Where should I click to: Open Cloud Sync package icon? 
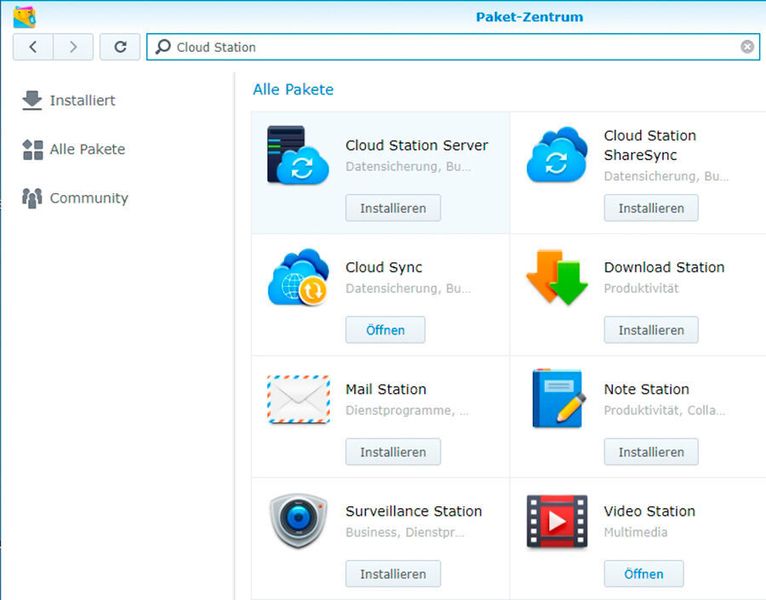click(x=298, y=277)
